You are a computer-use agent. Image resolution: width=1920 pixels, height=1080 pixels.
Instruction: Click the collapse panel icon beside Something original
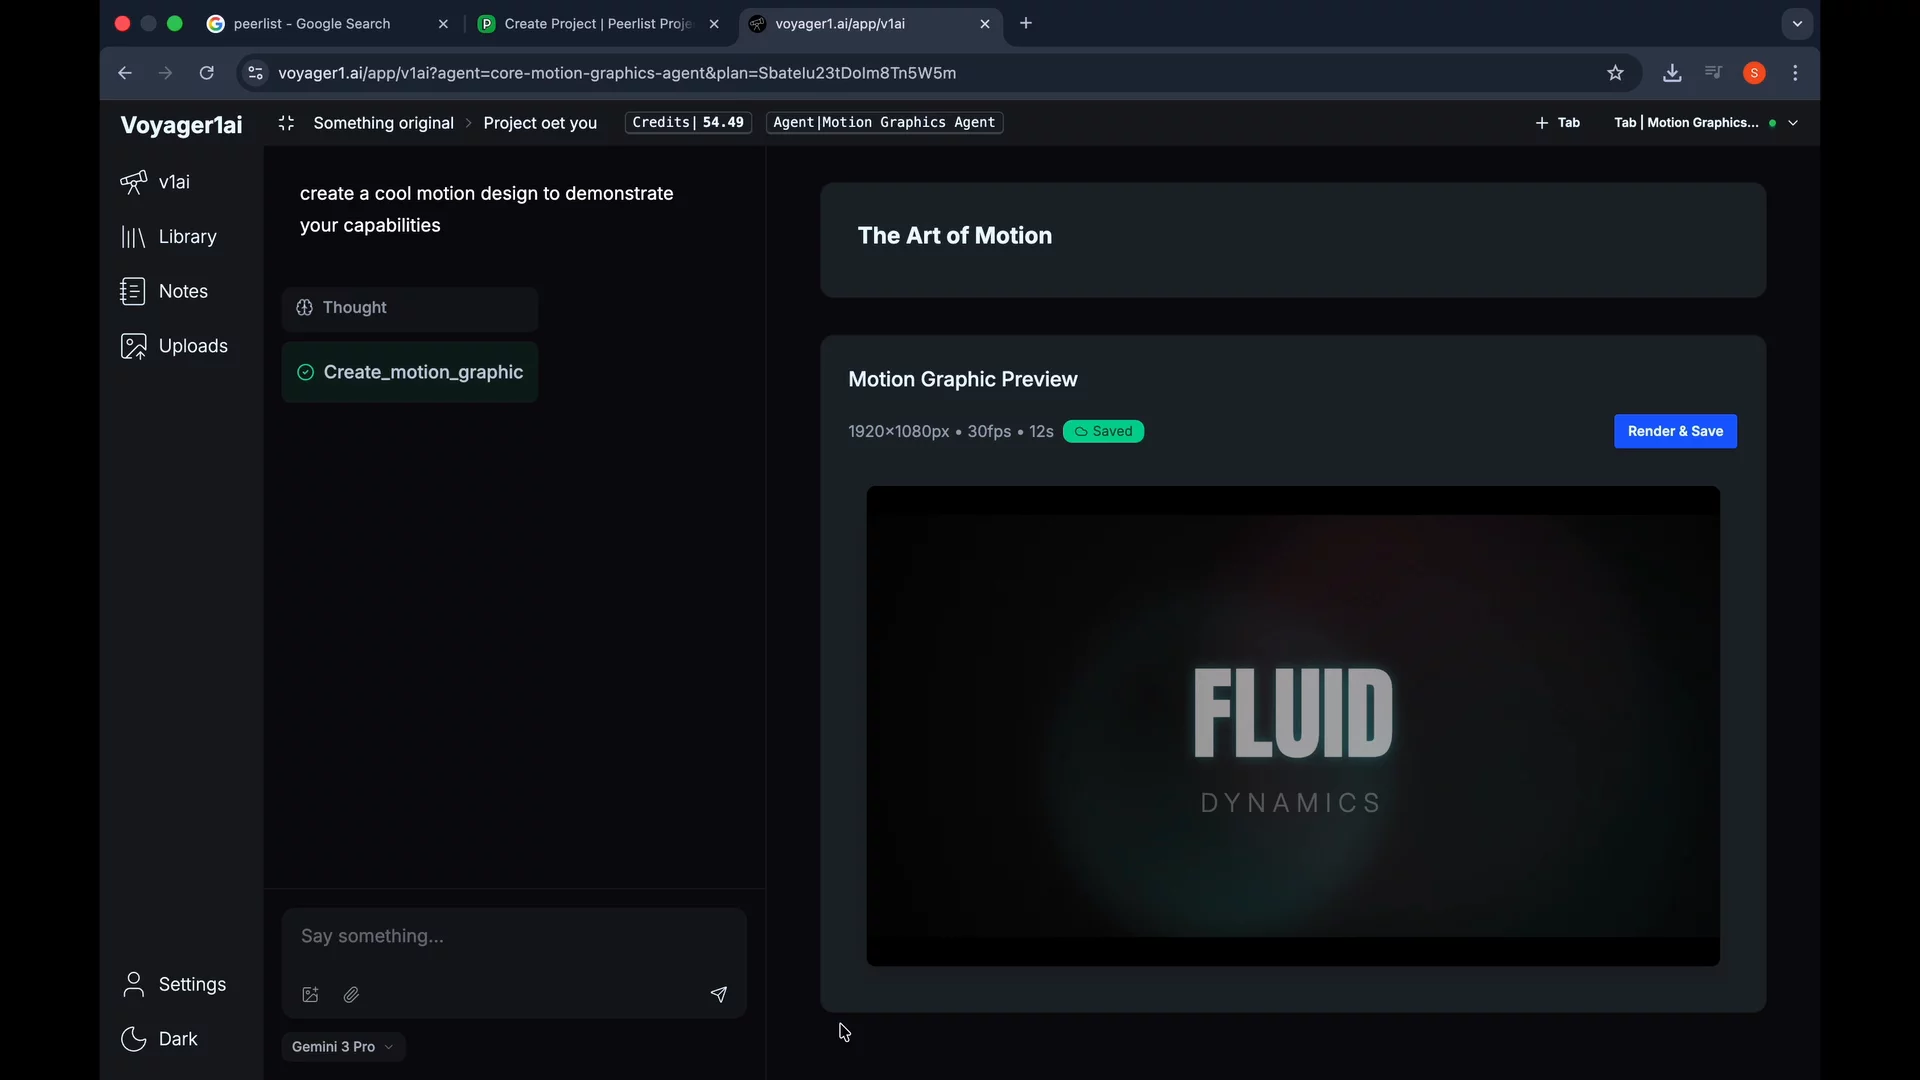click(x=286, y=123)
